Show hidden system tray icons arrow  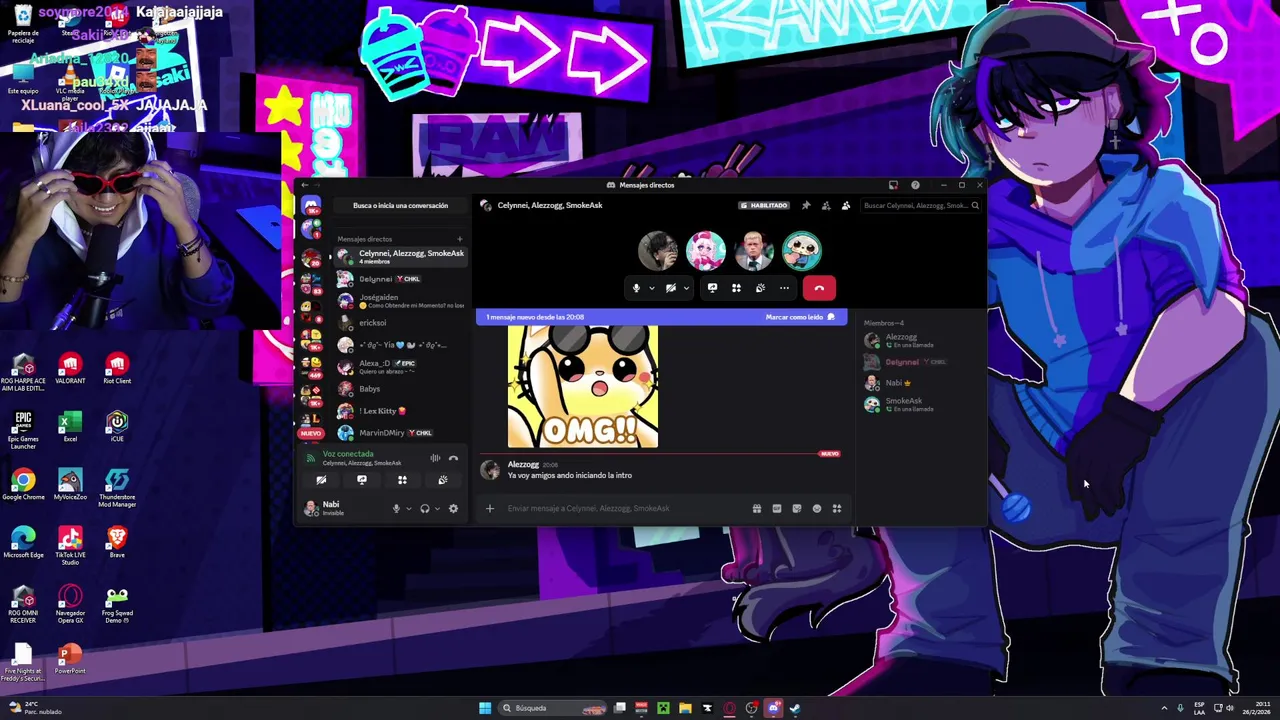pyautogui.click(x=1164, y=708)
